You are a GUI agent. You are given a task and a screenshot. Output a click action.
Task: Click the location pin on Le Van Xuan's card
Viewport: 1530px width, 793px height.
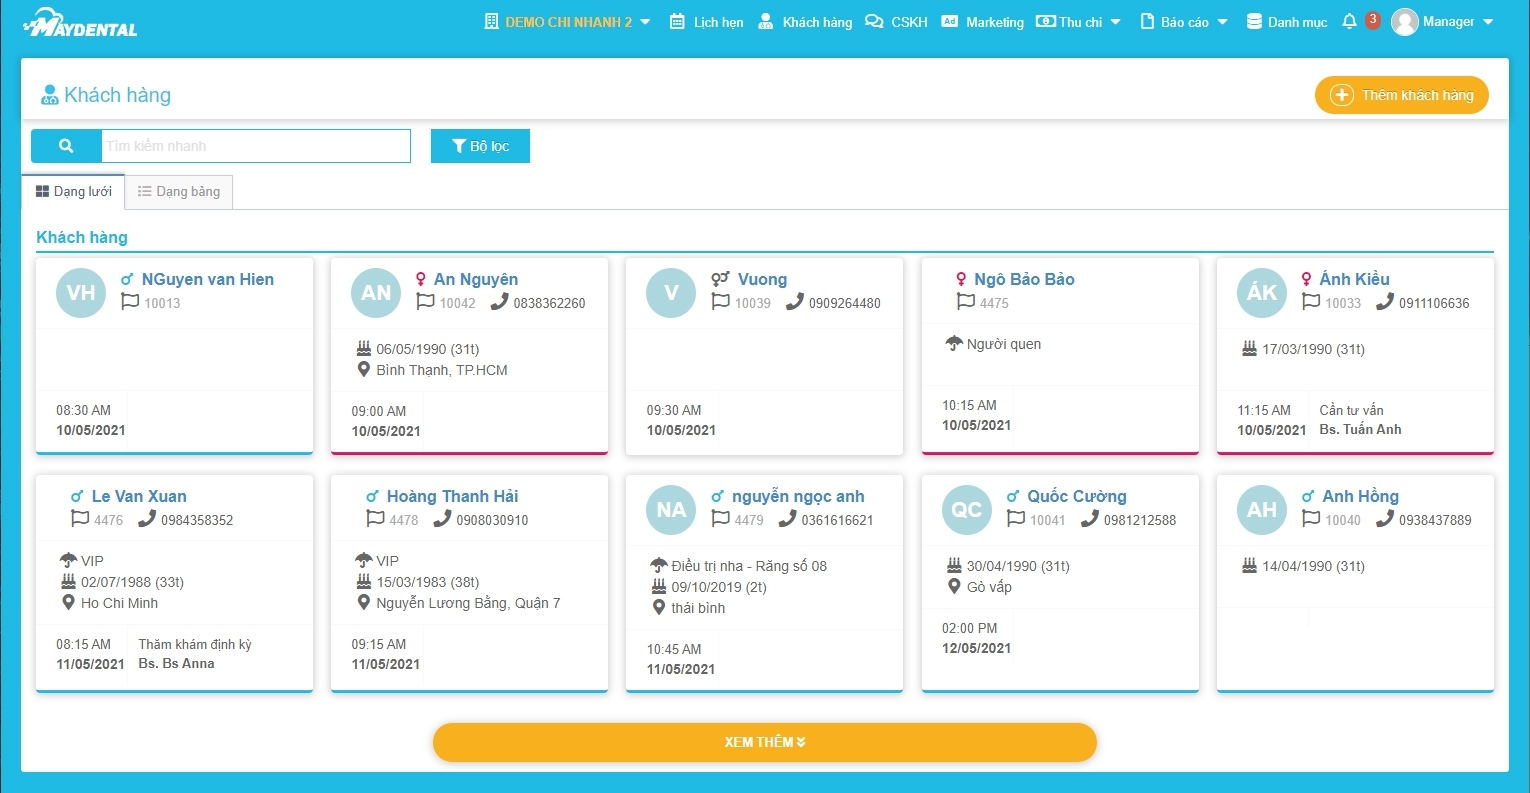point(68,603)
